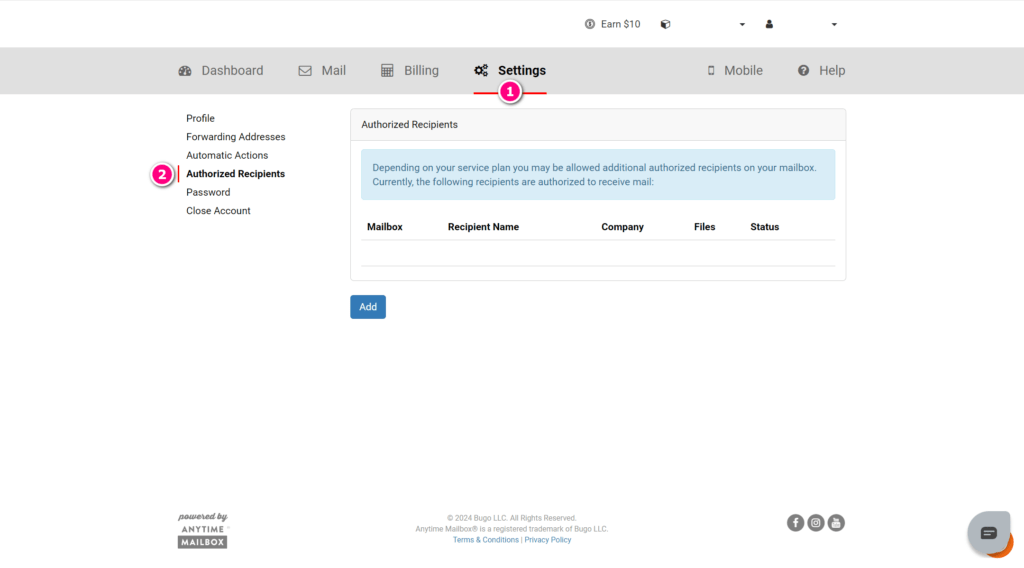Open the mailbox box icon dropdown
This screenshot has width=1024, height=568.
(704, 24)
